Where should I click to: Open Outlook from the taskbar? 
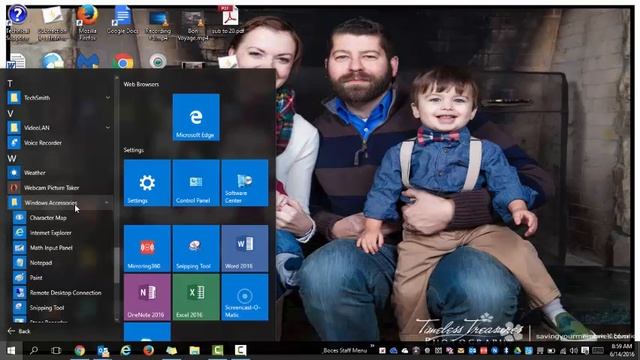103,350
